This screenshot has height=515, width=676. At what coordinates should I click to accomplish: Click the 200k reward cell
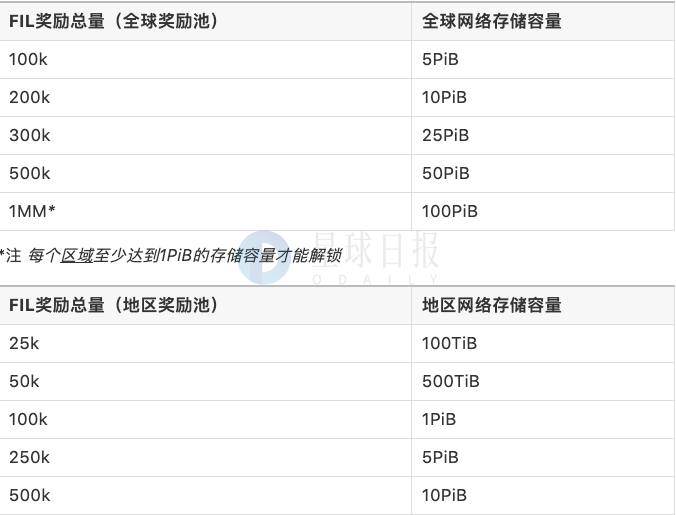click(x=29, y=97)
